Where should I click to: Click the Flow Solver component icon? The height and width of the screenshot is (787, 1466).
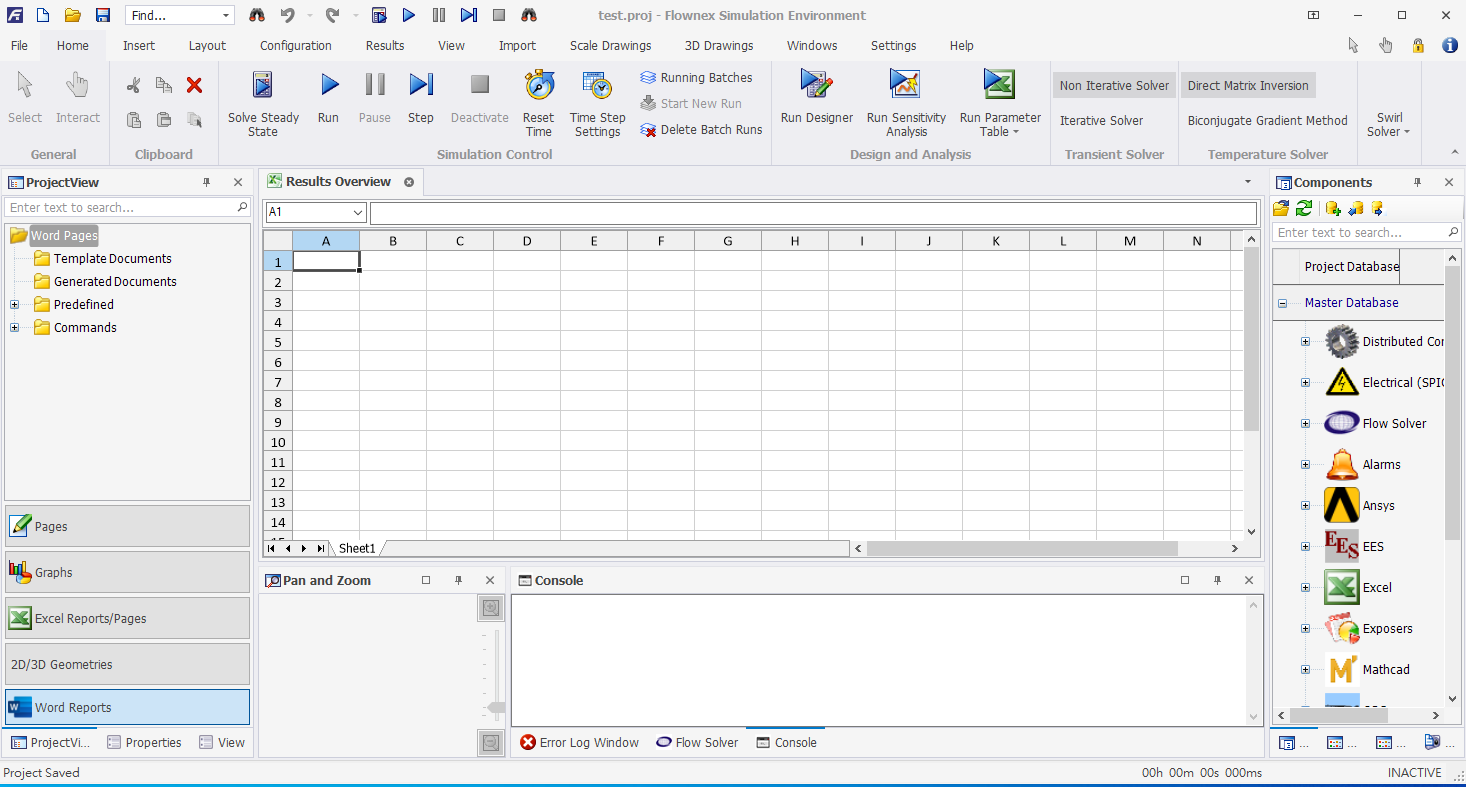[1341, 423]
